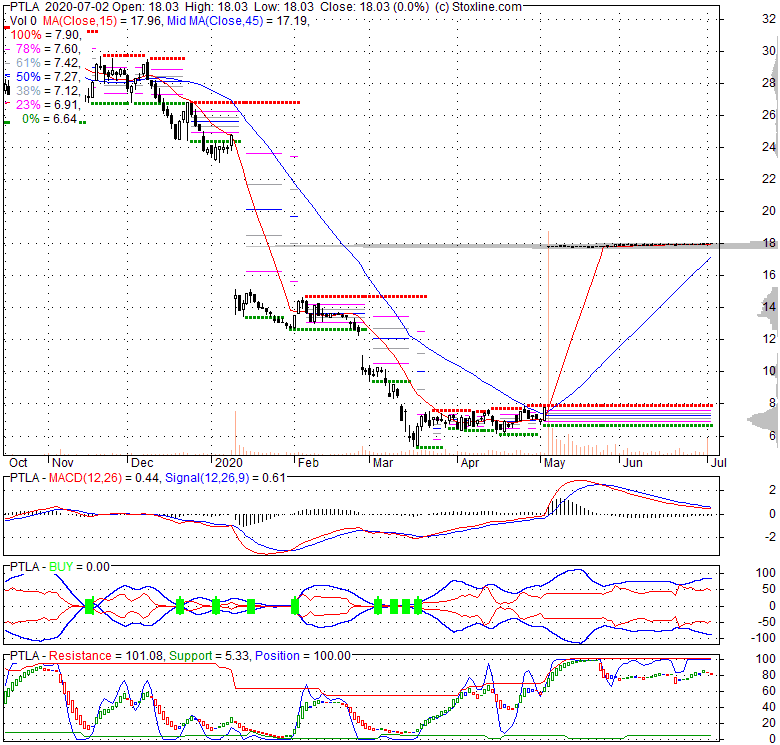Image resolution: width=780 pixels, height=745 pixels.
Task: Click the 100% = 7.90 Fibonacci level
Action: (x=45, y=35)
